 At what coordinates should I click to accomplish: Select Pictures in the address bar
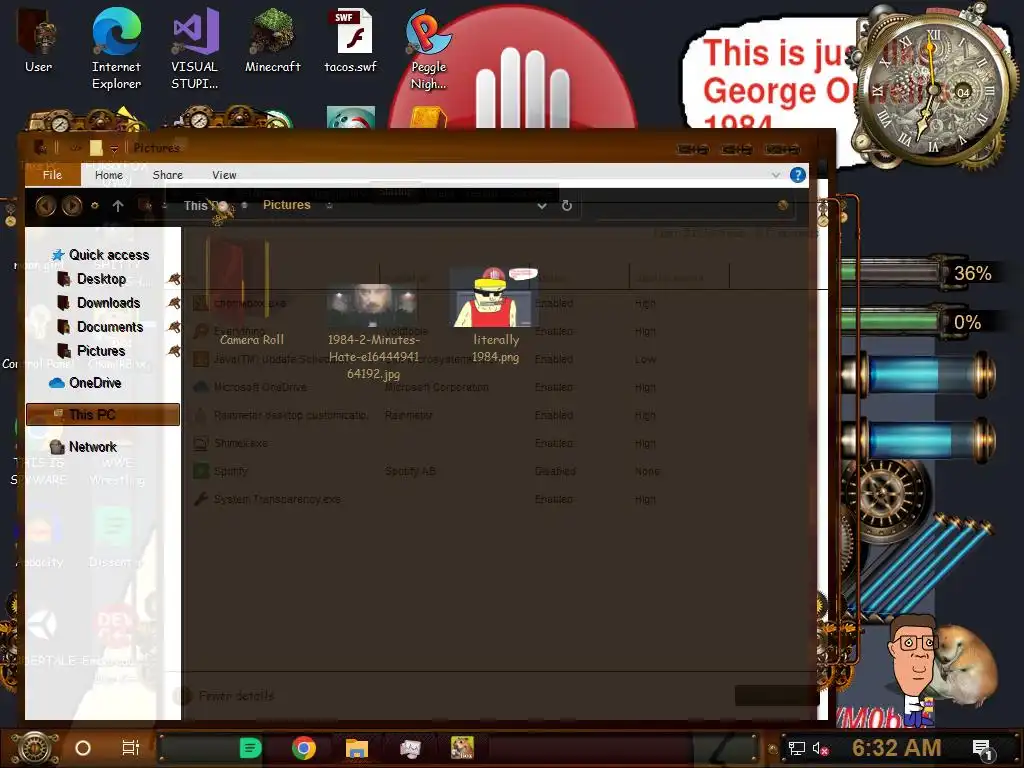click(287, 205)
